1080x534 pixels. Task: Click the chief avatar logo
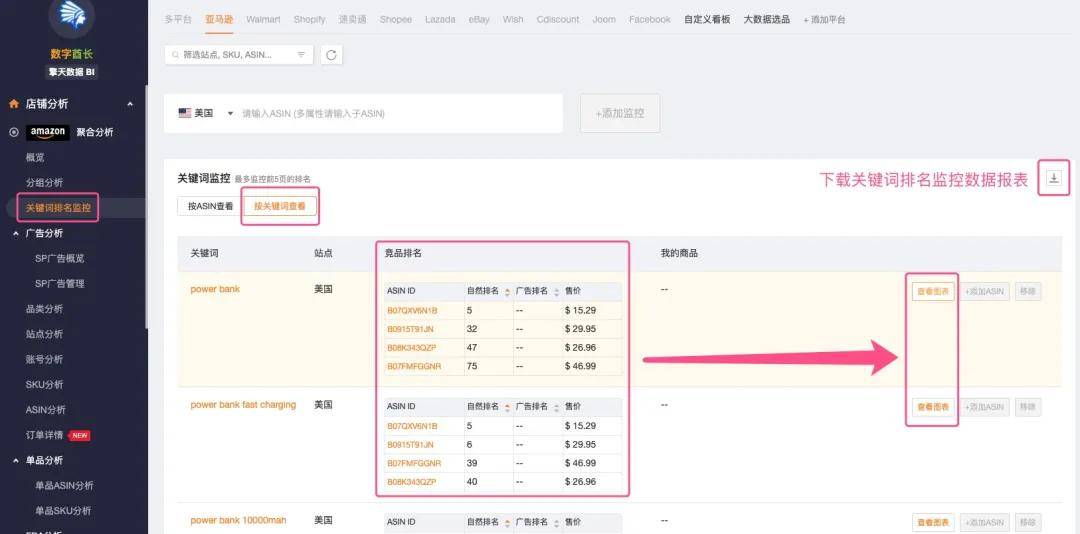click(72, 18)
